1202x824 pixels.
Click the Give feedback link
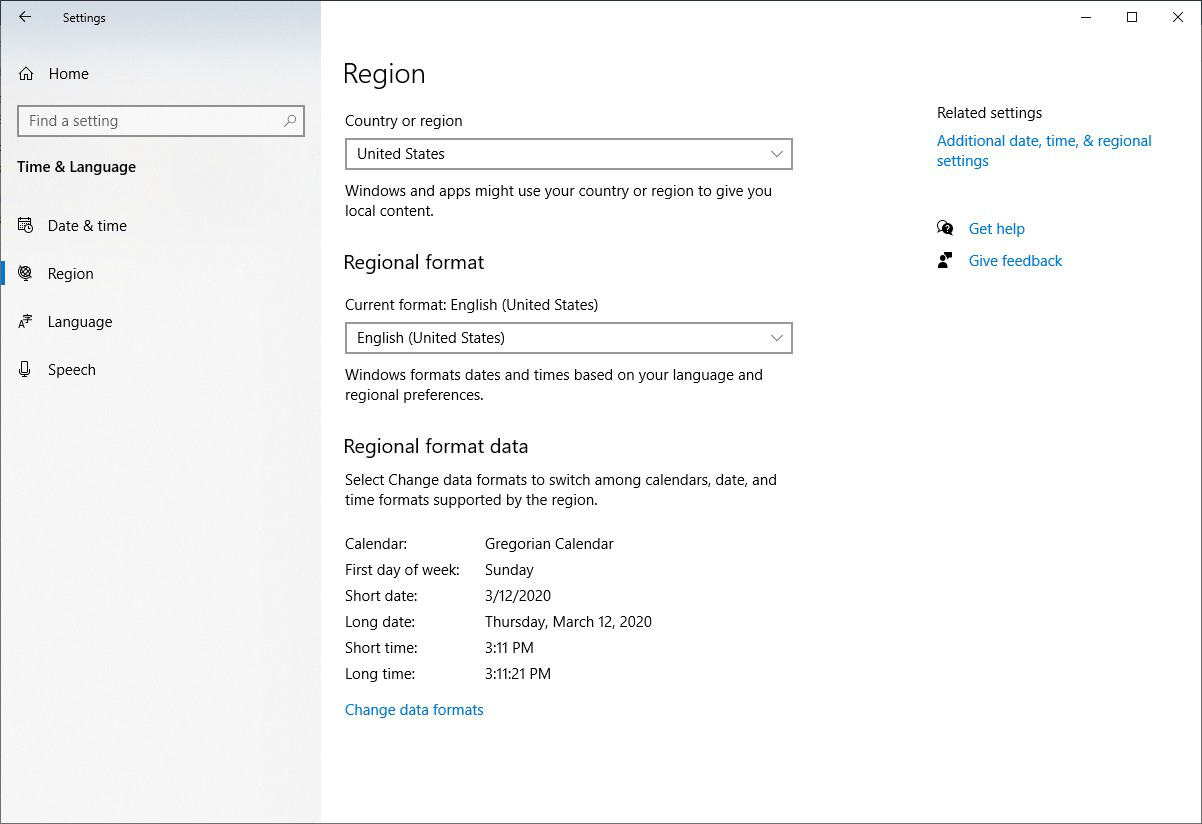coord(1015,261)
